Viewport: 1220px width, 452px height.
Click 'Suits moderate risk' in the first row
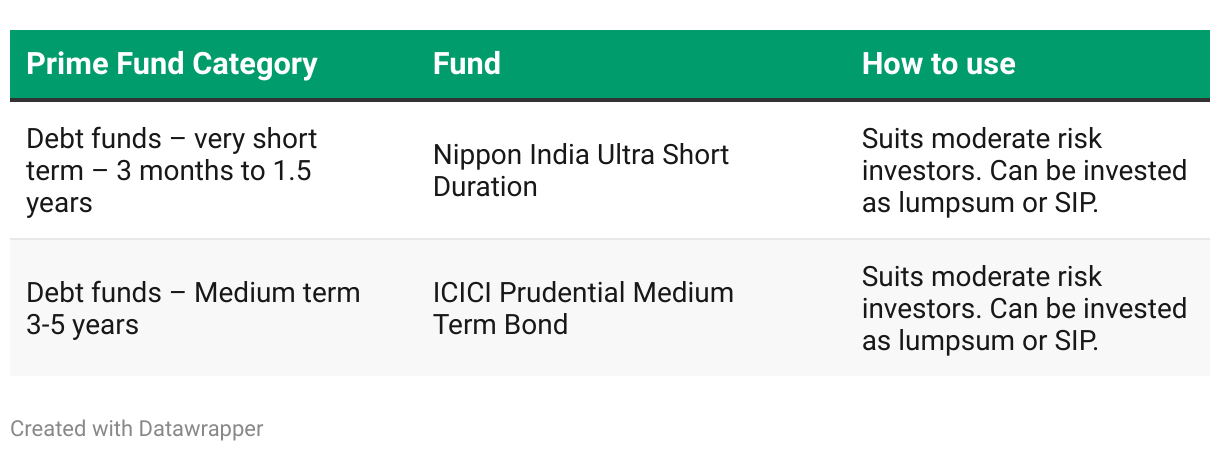981,138
